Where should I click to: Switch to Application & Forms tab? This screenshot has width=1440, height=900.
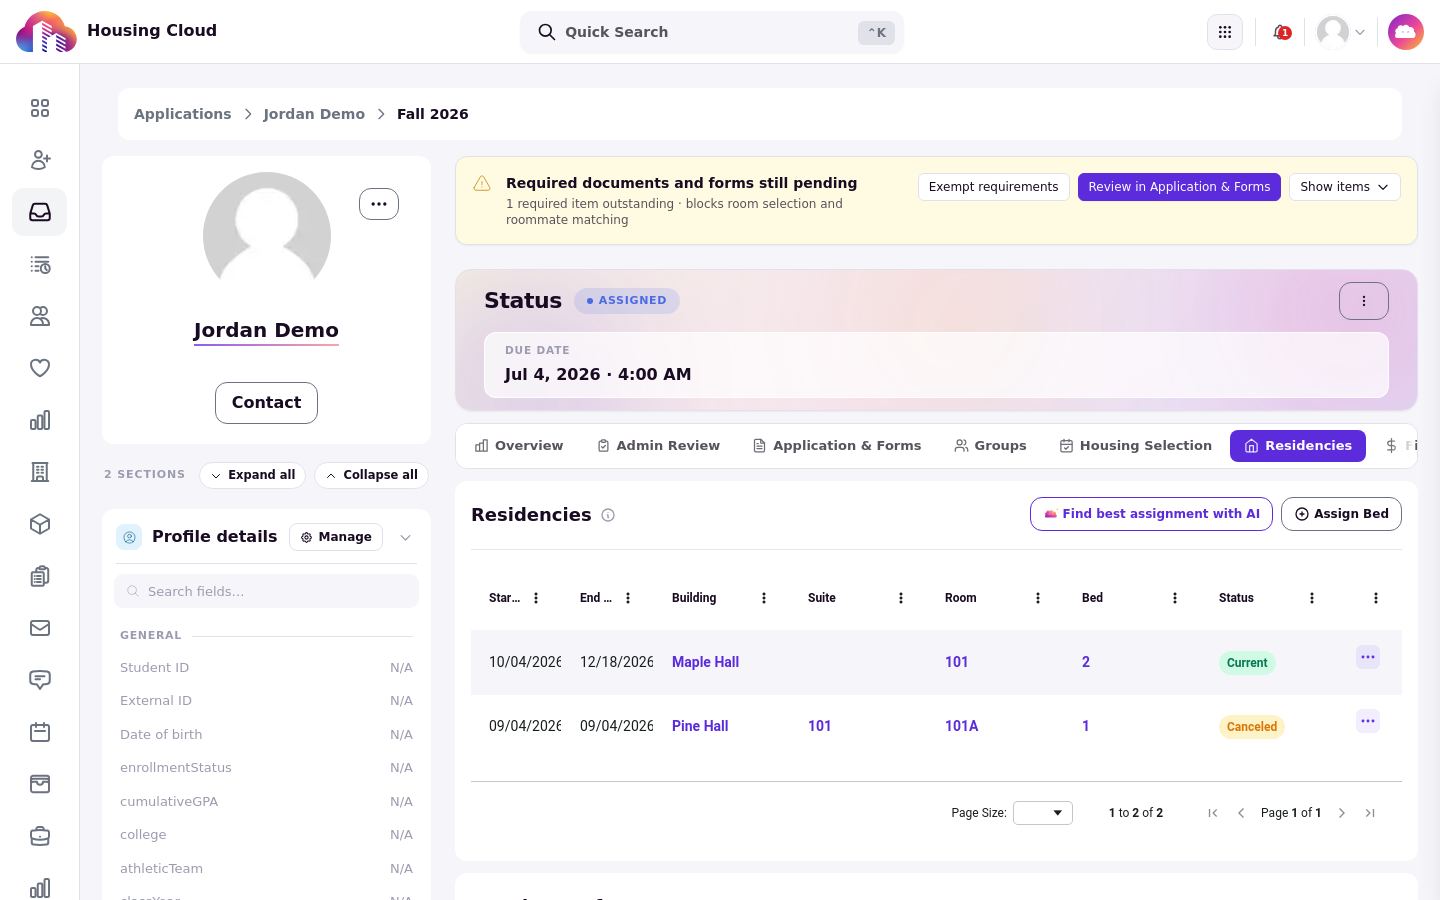tap(837, 446)
